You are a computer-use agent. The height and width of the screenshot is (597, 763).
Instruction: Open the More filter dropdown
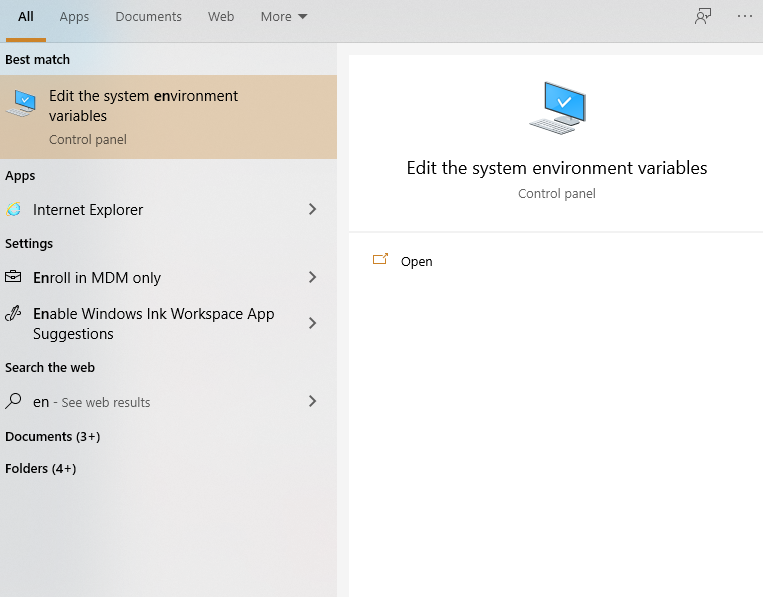click(x=284, y=17)
